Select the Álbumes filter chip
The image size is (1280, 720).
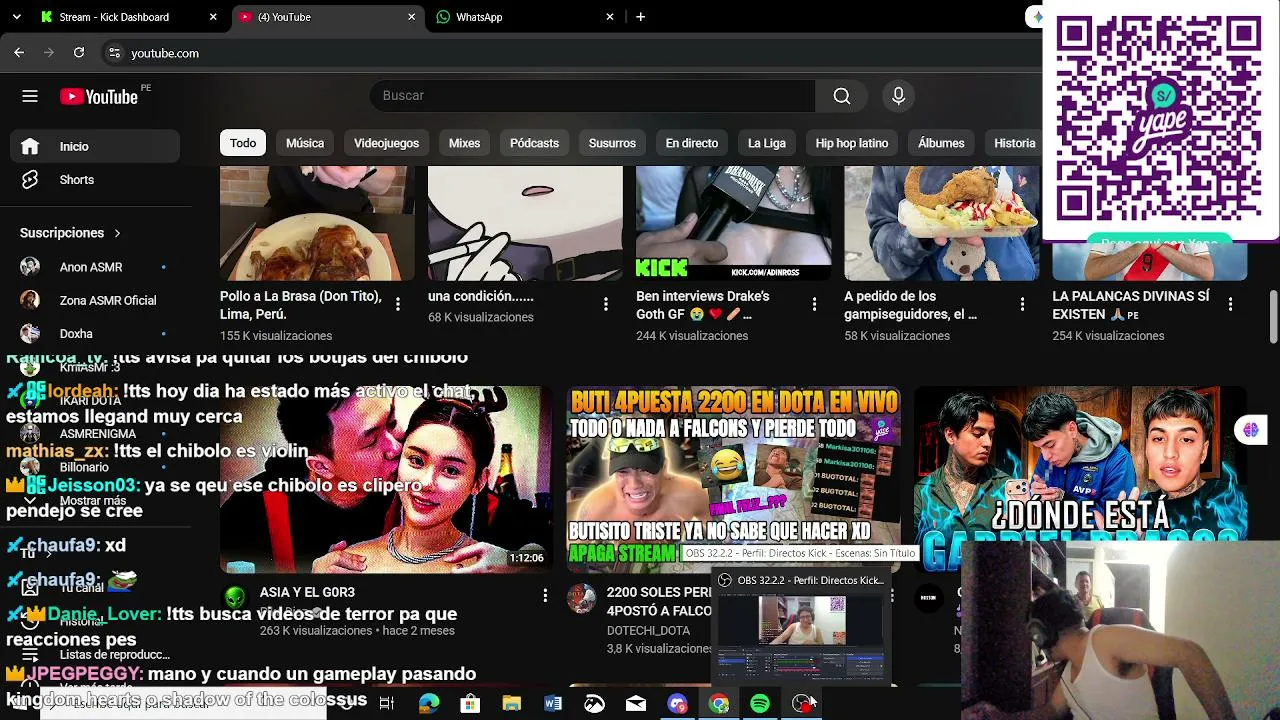pos(941,143)
